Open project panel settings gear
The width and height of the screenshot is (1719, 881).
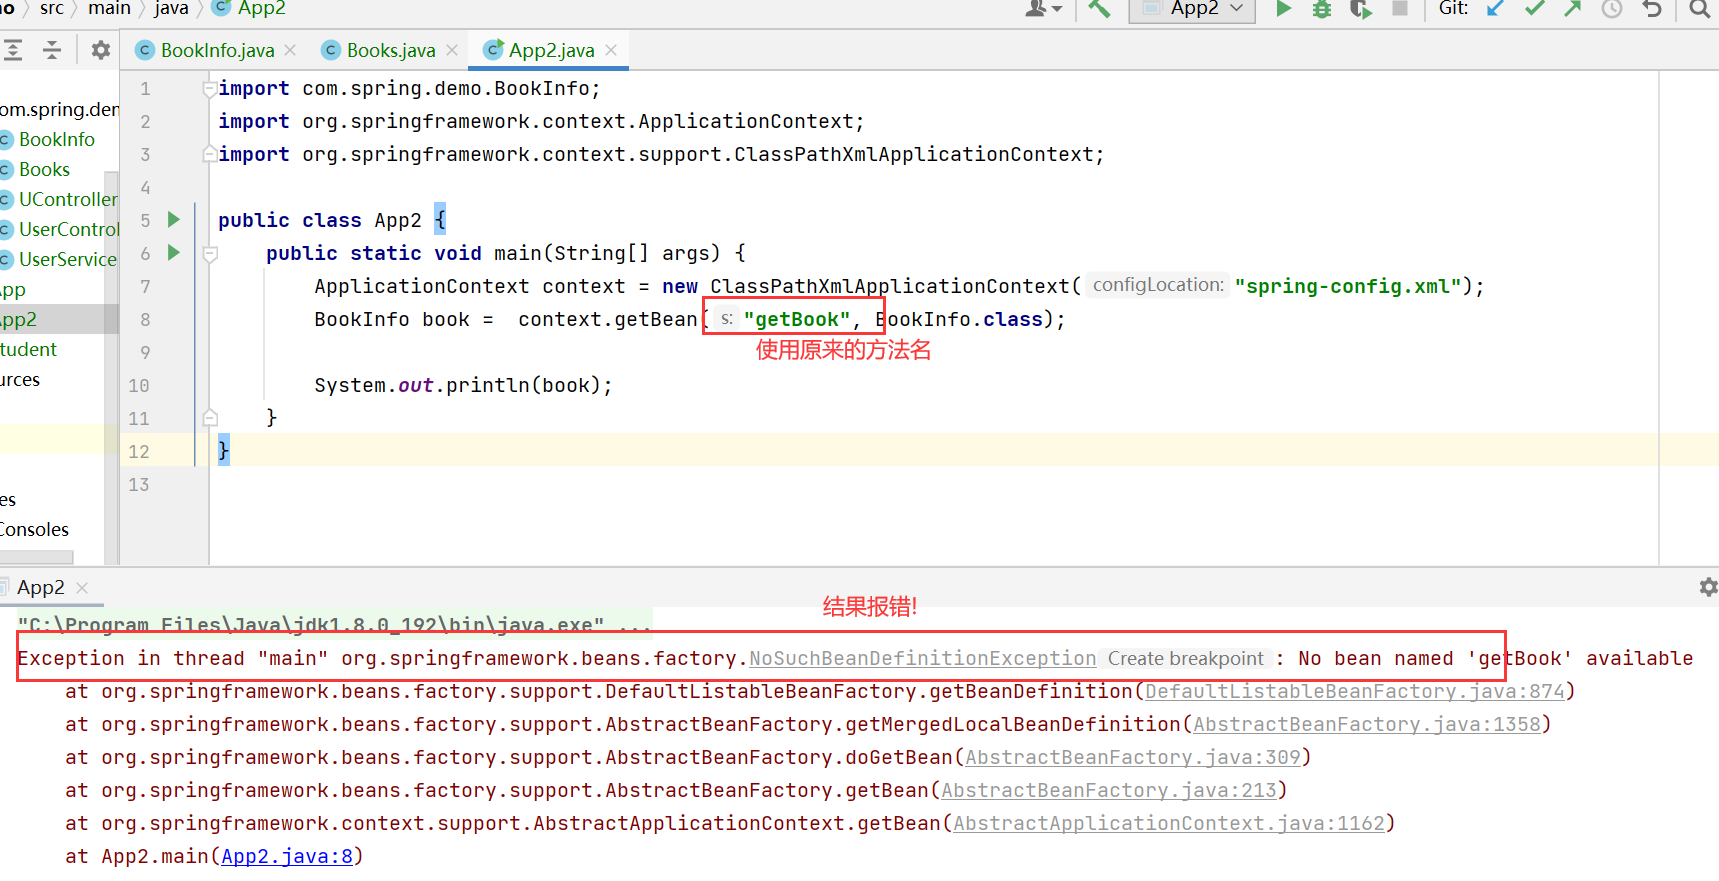pos(100,50)
